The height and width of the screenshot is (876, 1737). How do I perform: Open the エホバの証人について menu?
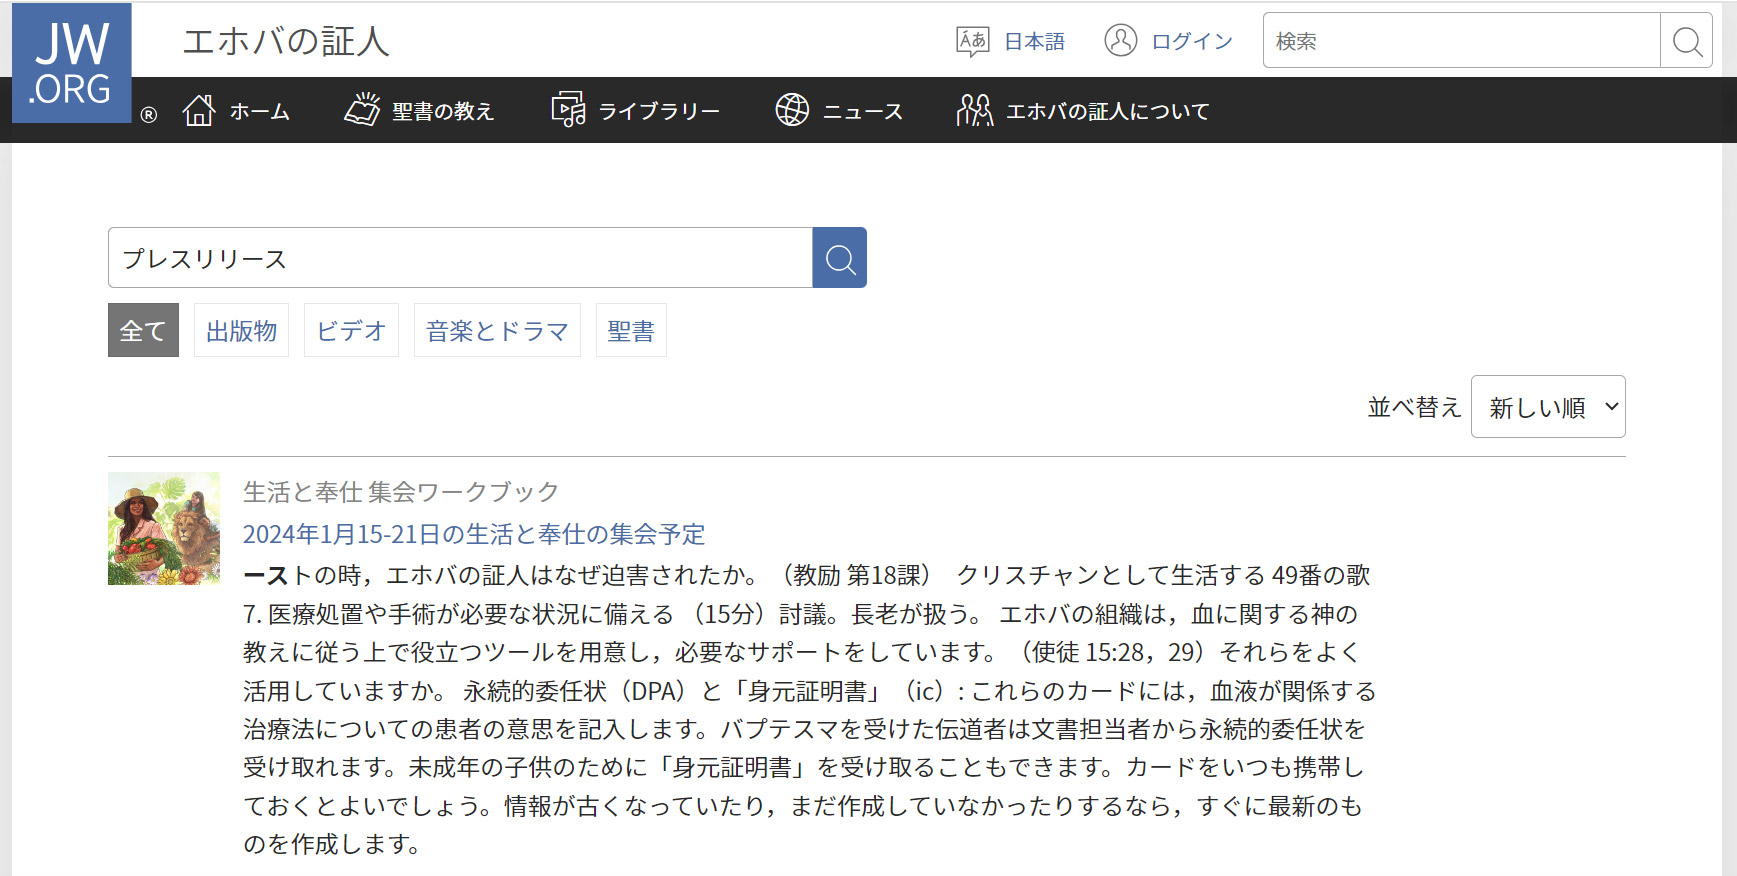coord(1108,111)
